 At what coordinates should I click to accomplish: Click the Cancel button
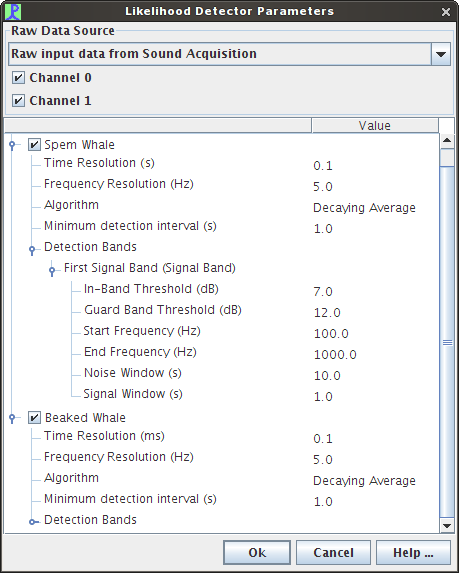(333, 553)
